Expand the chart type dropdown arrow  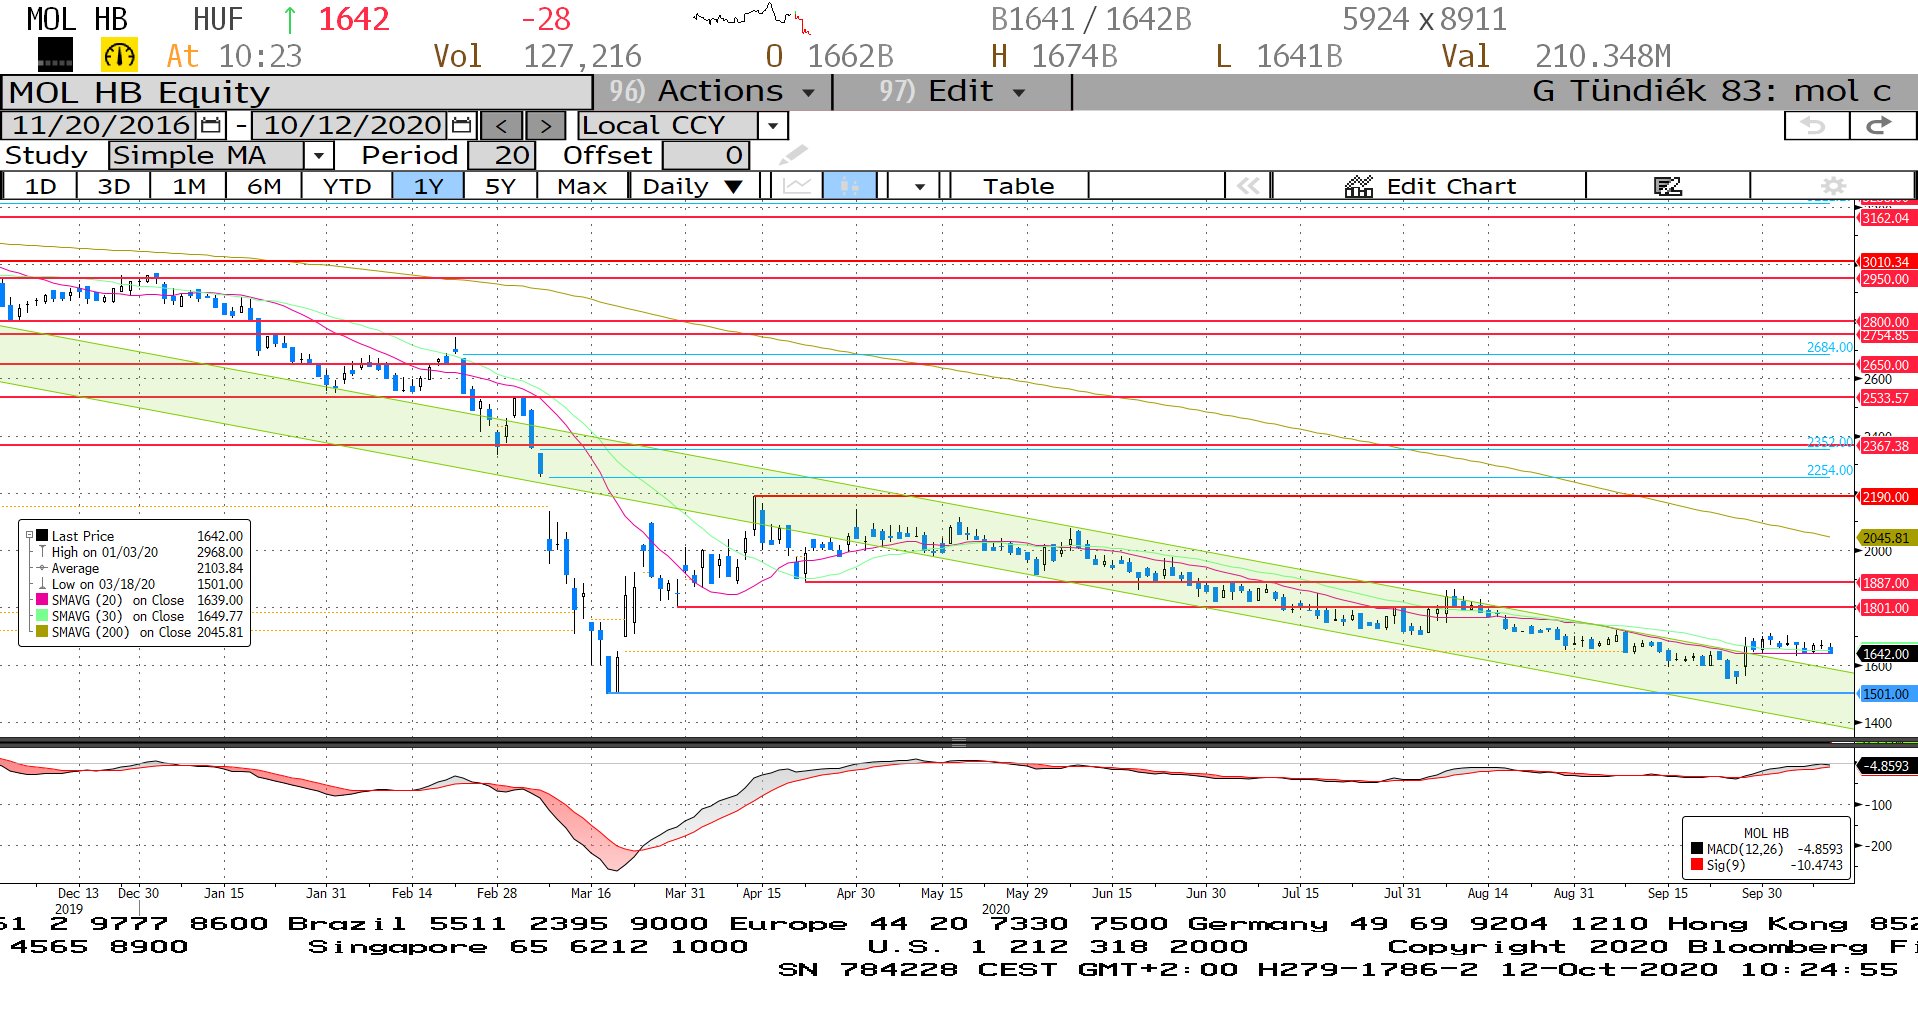(919, 186)
